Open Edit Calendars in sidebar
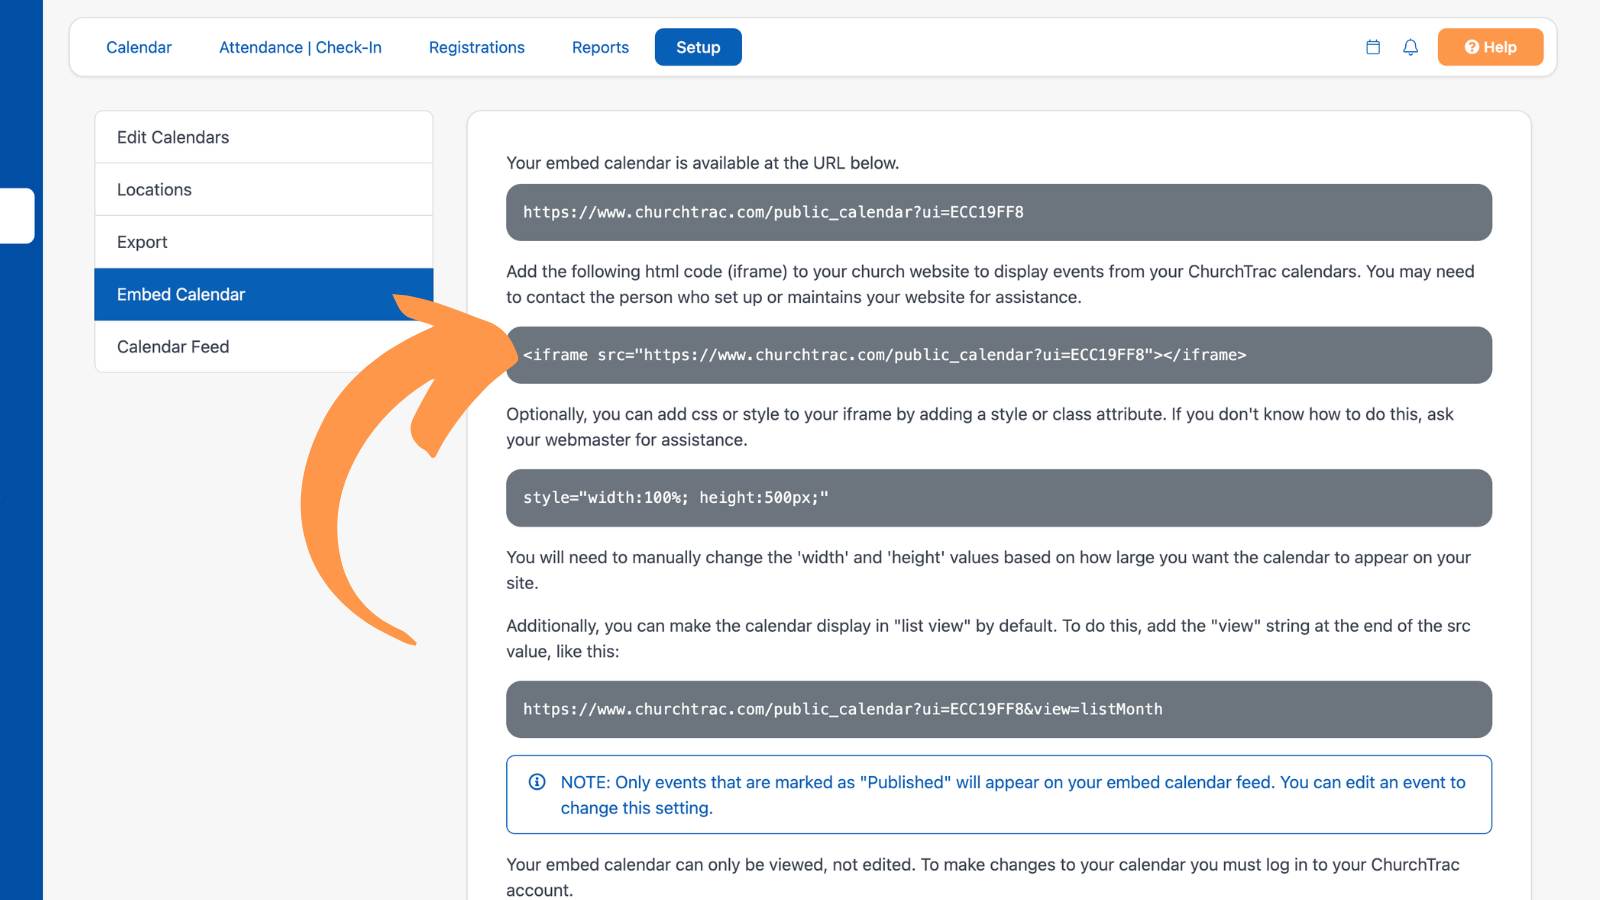Screen dimensions: 1600x900 pyautogui.click(x=264, y=137)
